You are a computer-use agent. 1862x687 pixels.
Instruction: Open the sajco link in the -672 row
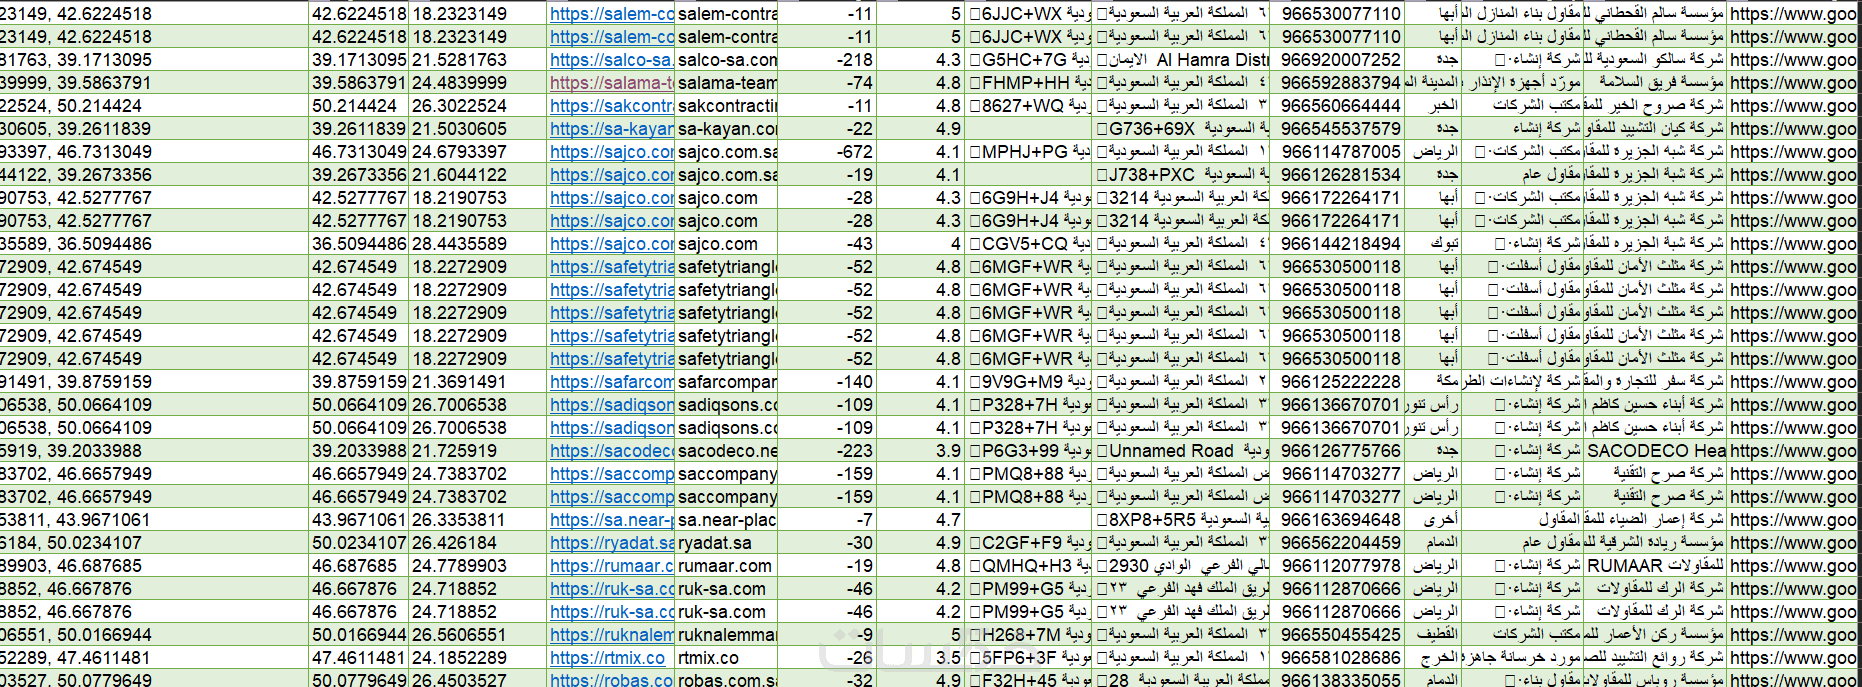611,152
